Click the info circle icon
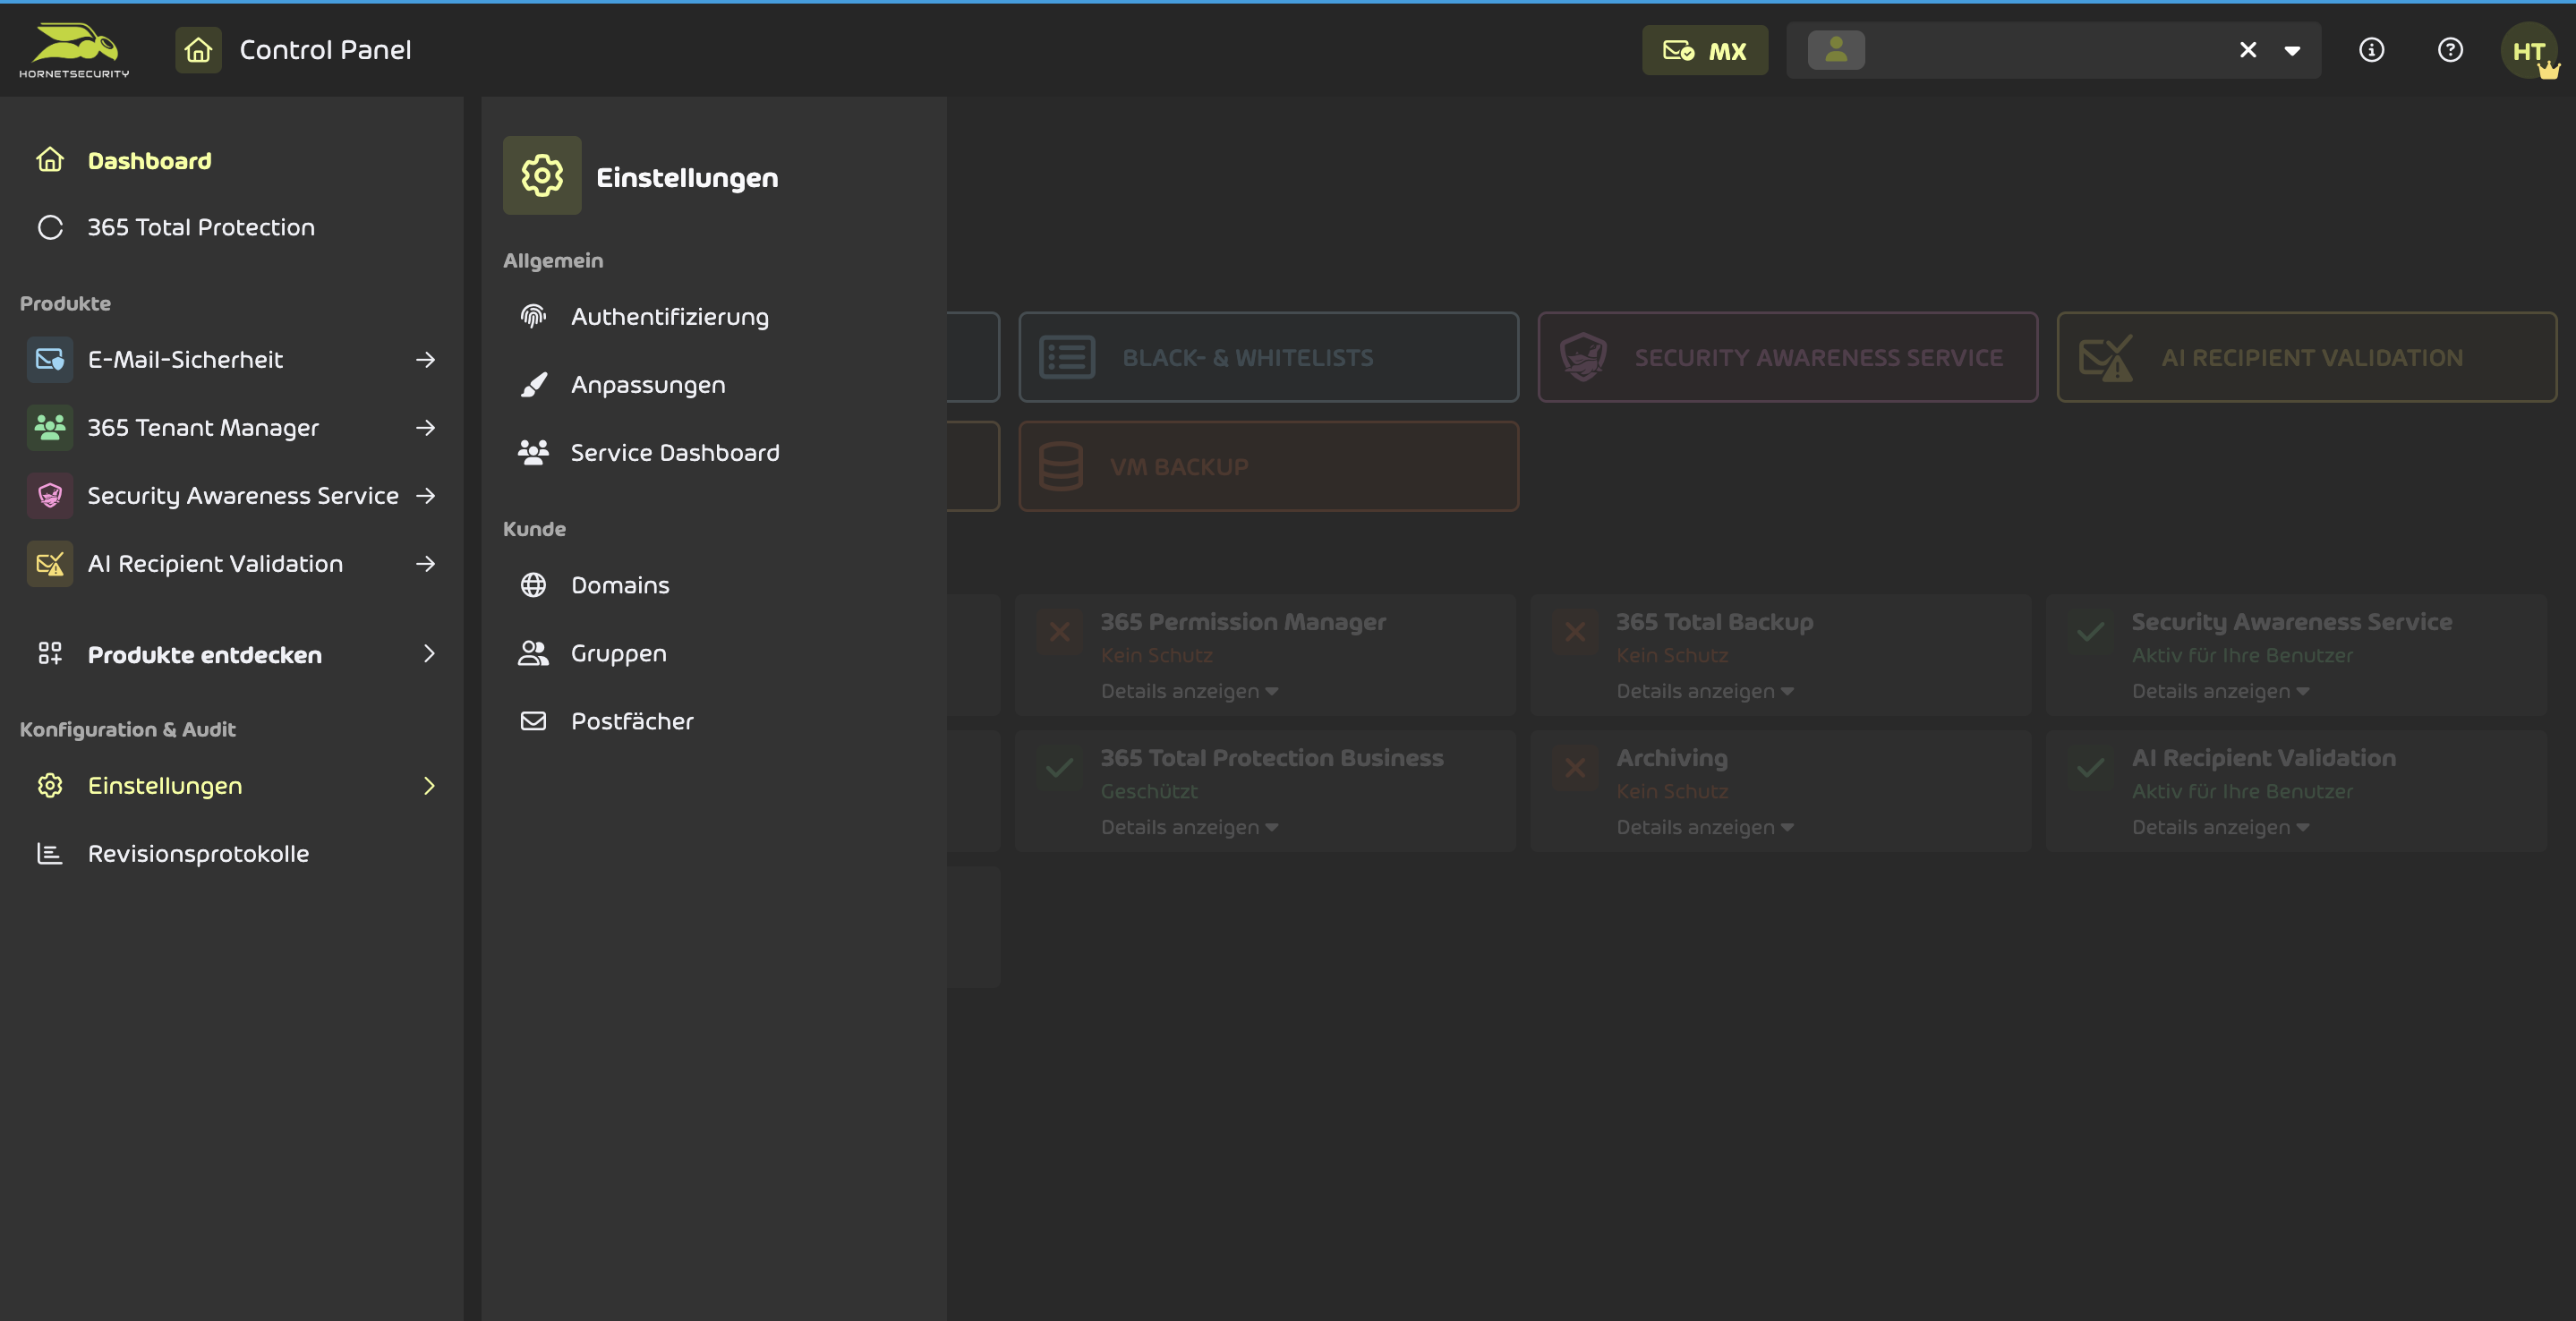 (2371, 50)
